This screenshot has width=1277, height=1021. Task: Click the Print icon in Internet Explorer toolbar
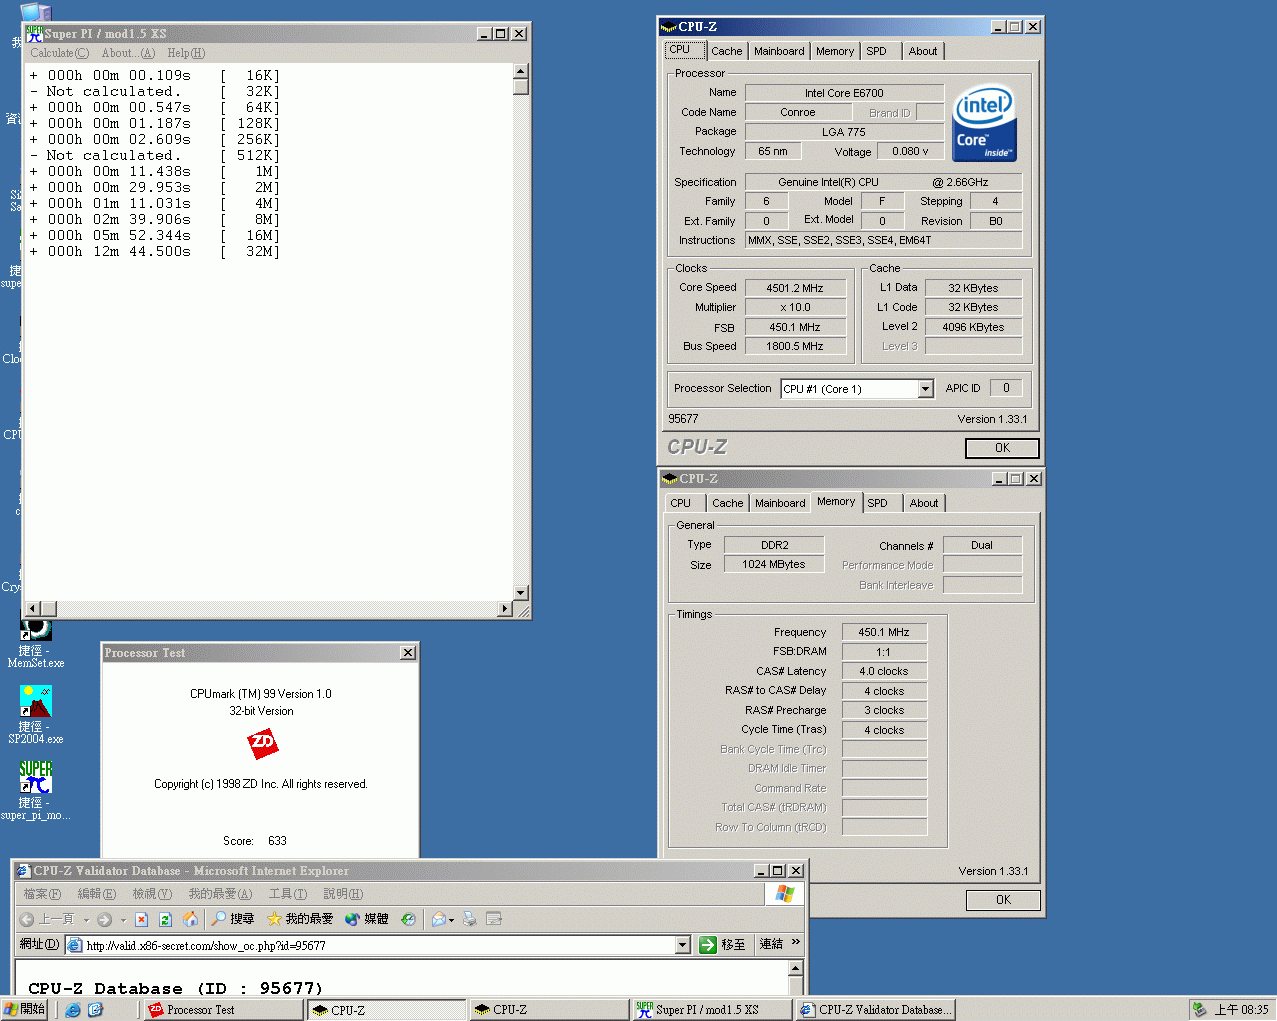click(470, 919)
